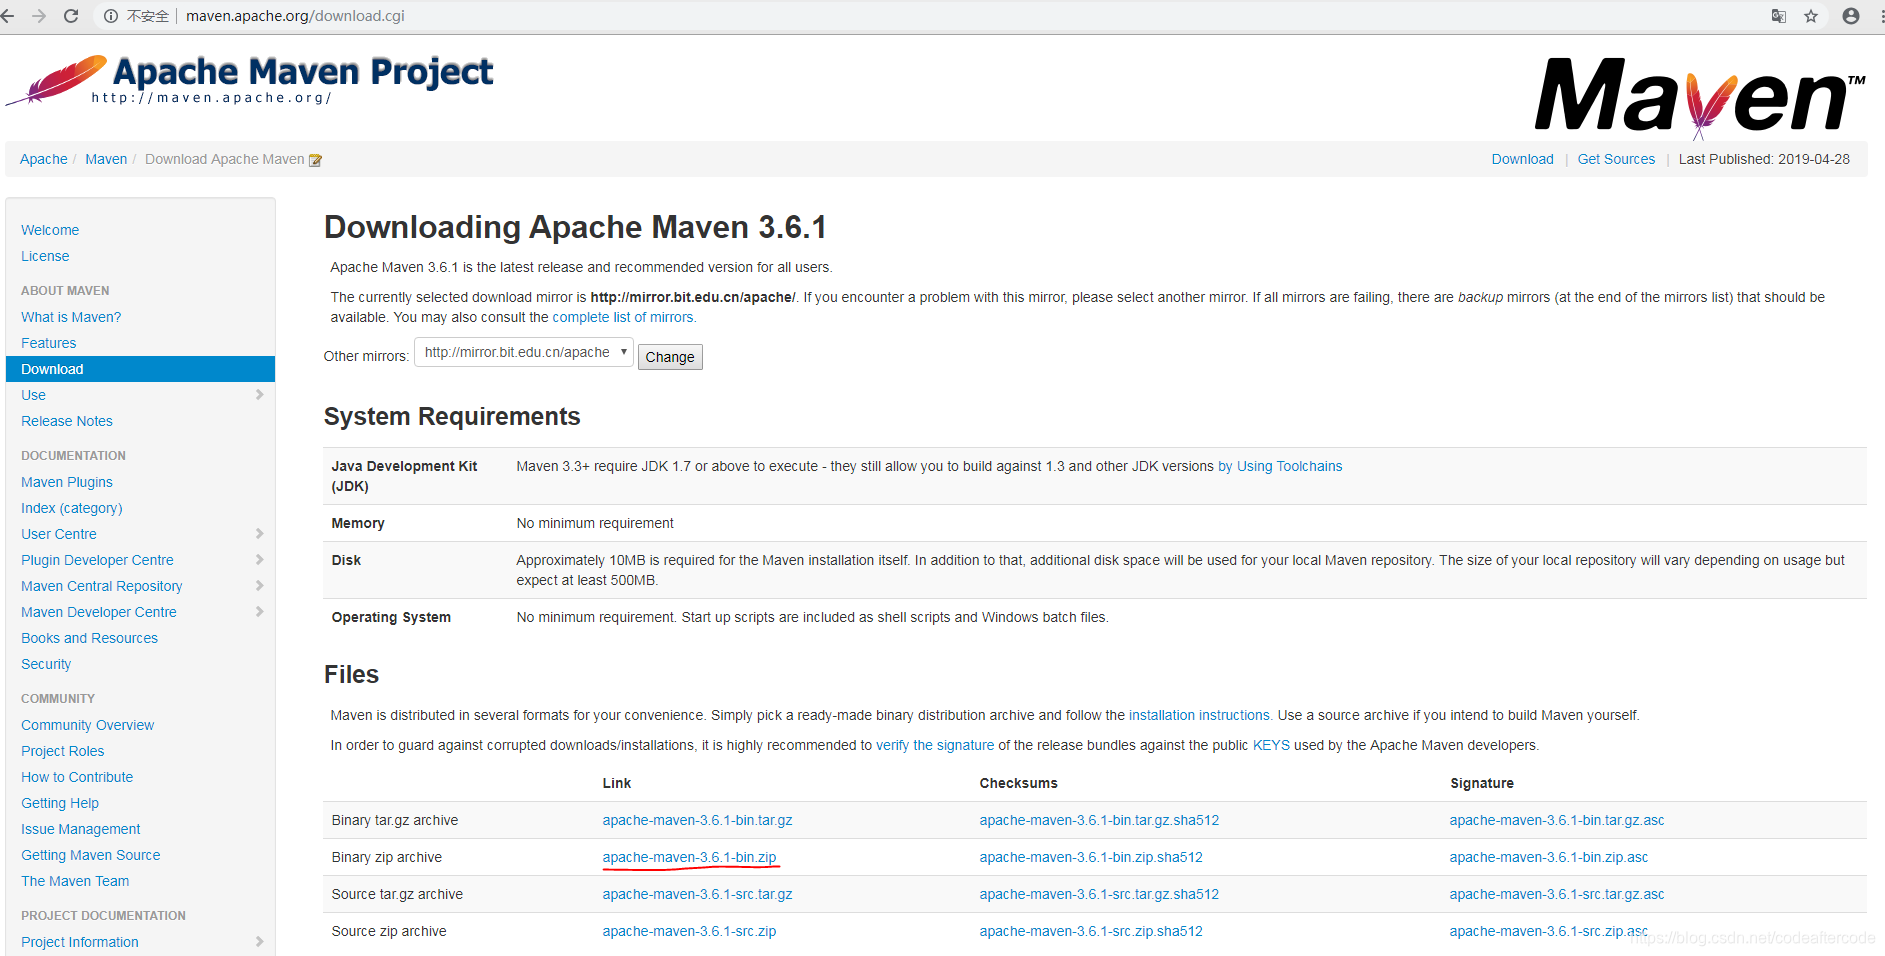
Task: Open the Security sidebar link
Action: tap(46, 664)
